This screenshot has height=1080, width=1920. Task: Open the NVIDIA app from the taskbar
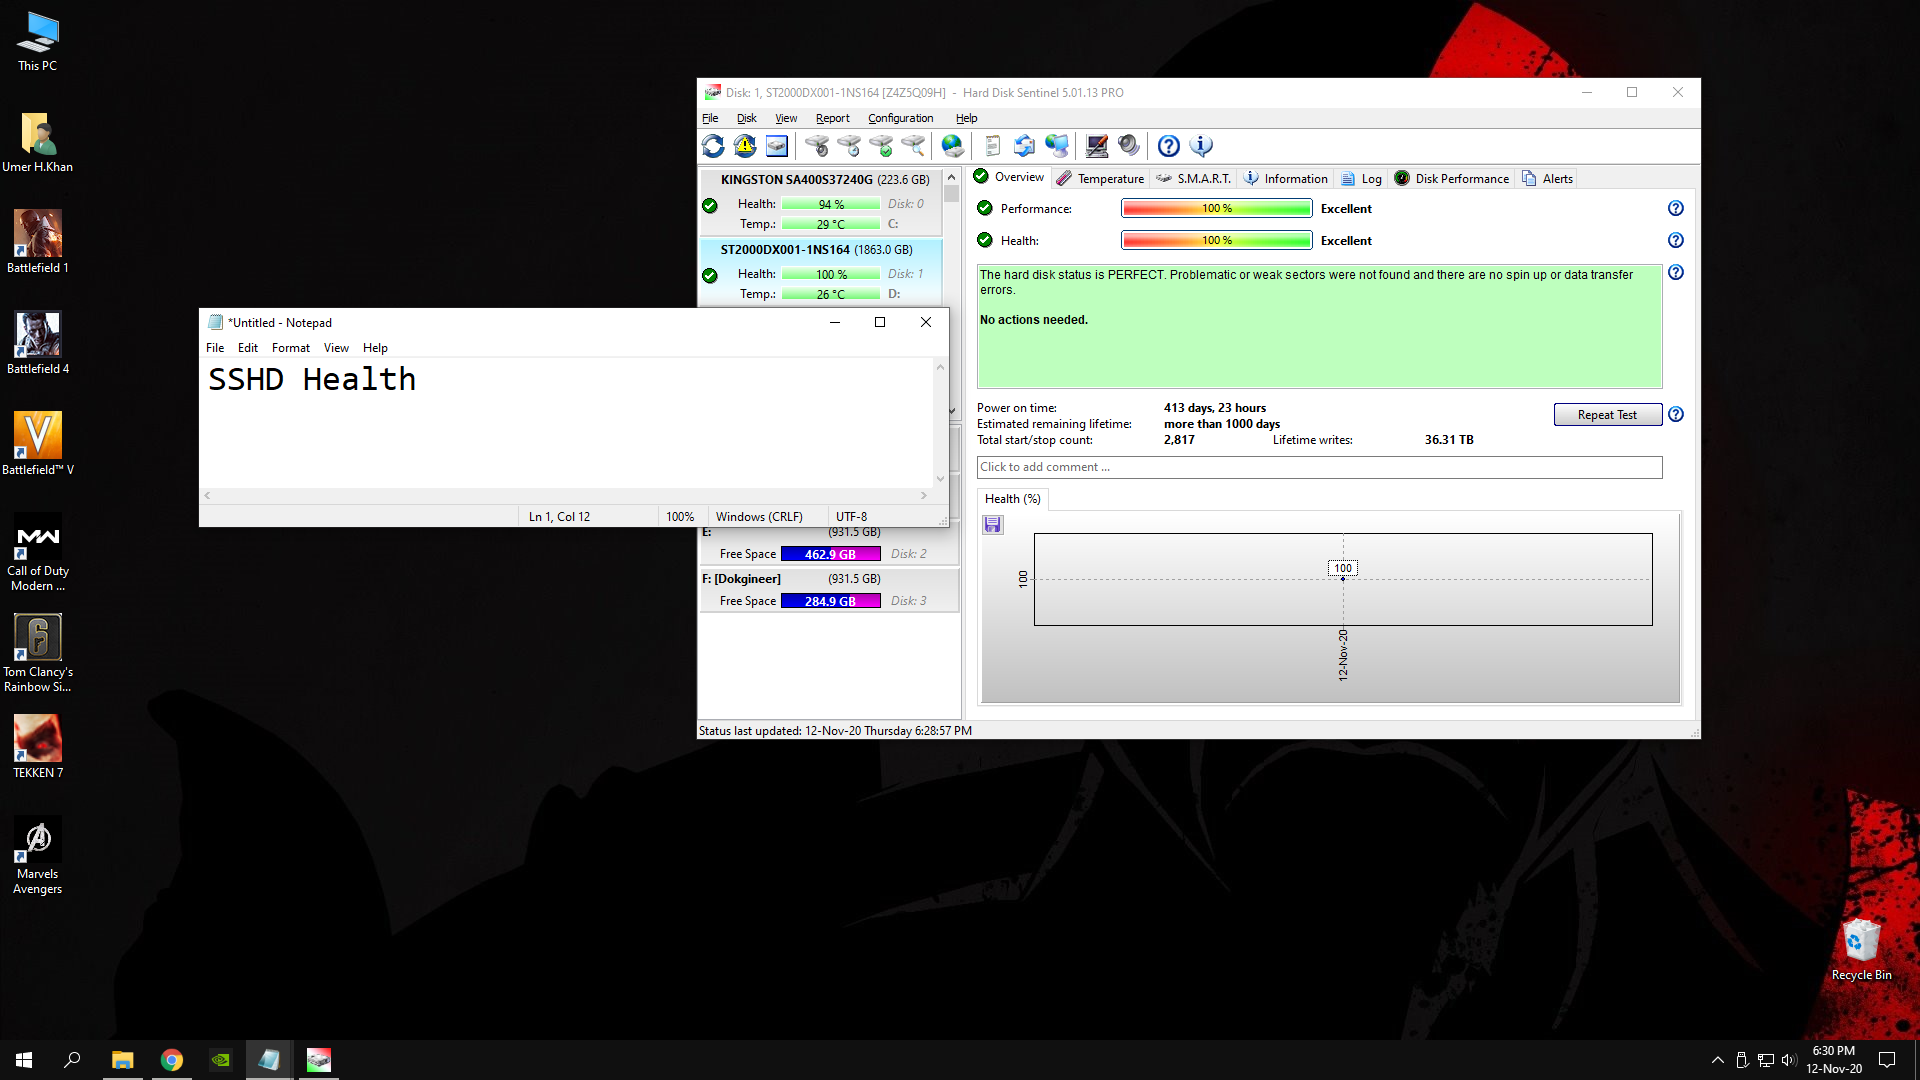coord(220,1060)
